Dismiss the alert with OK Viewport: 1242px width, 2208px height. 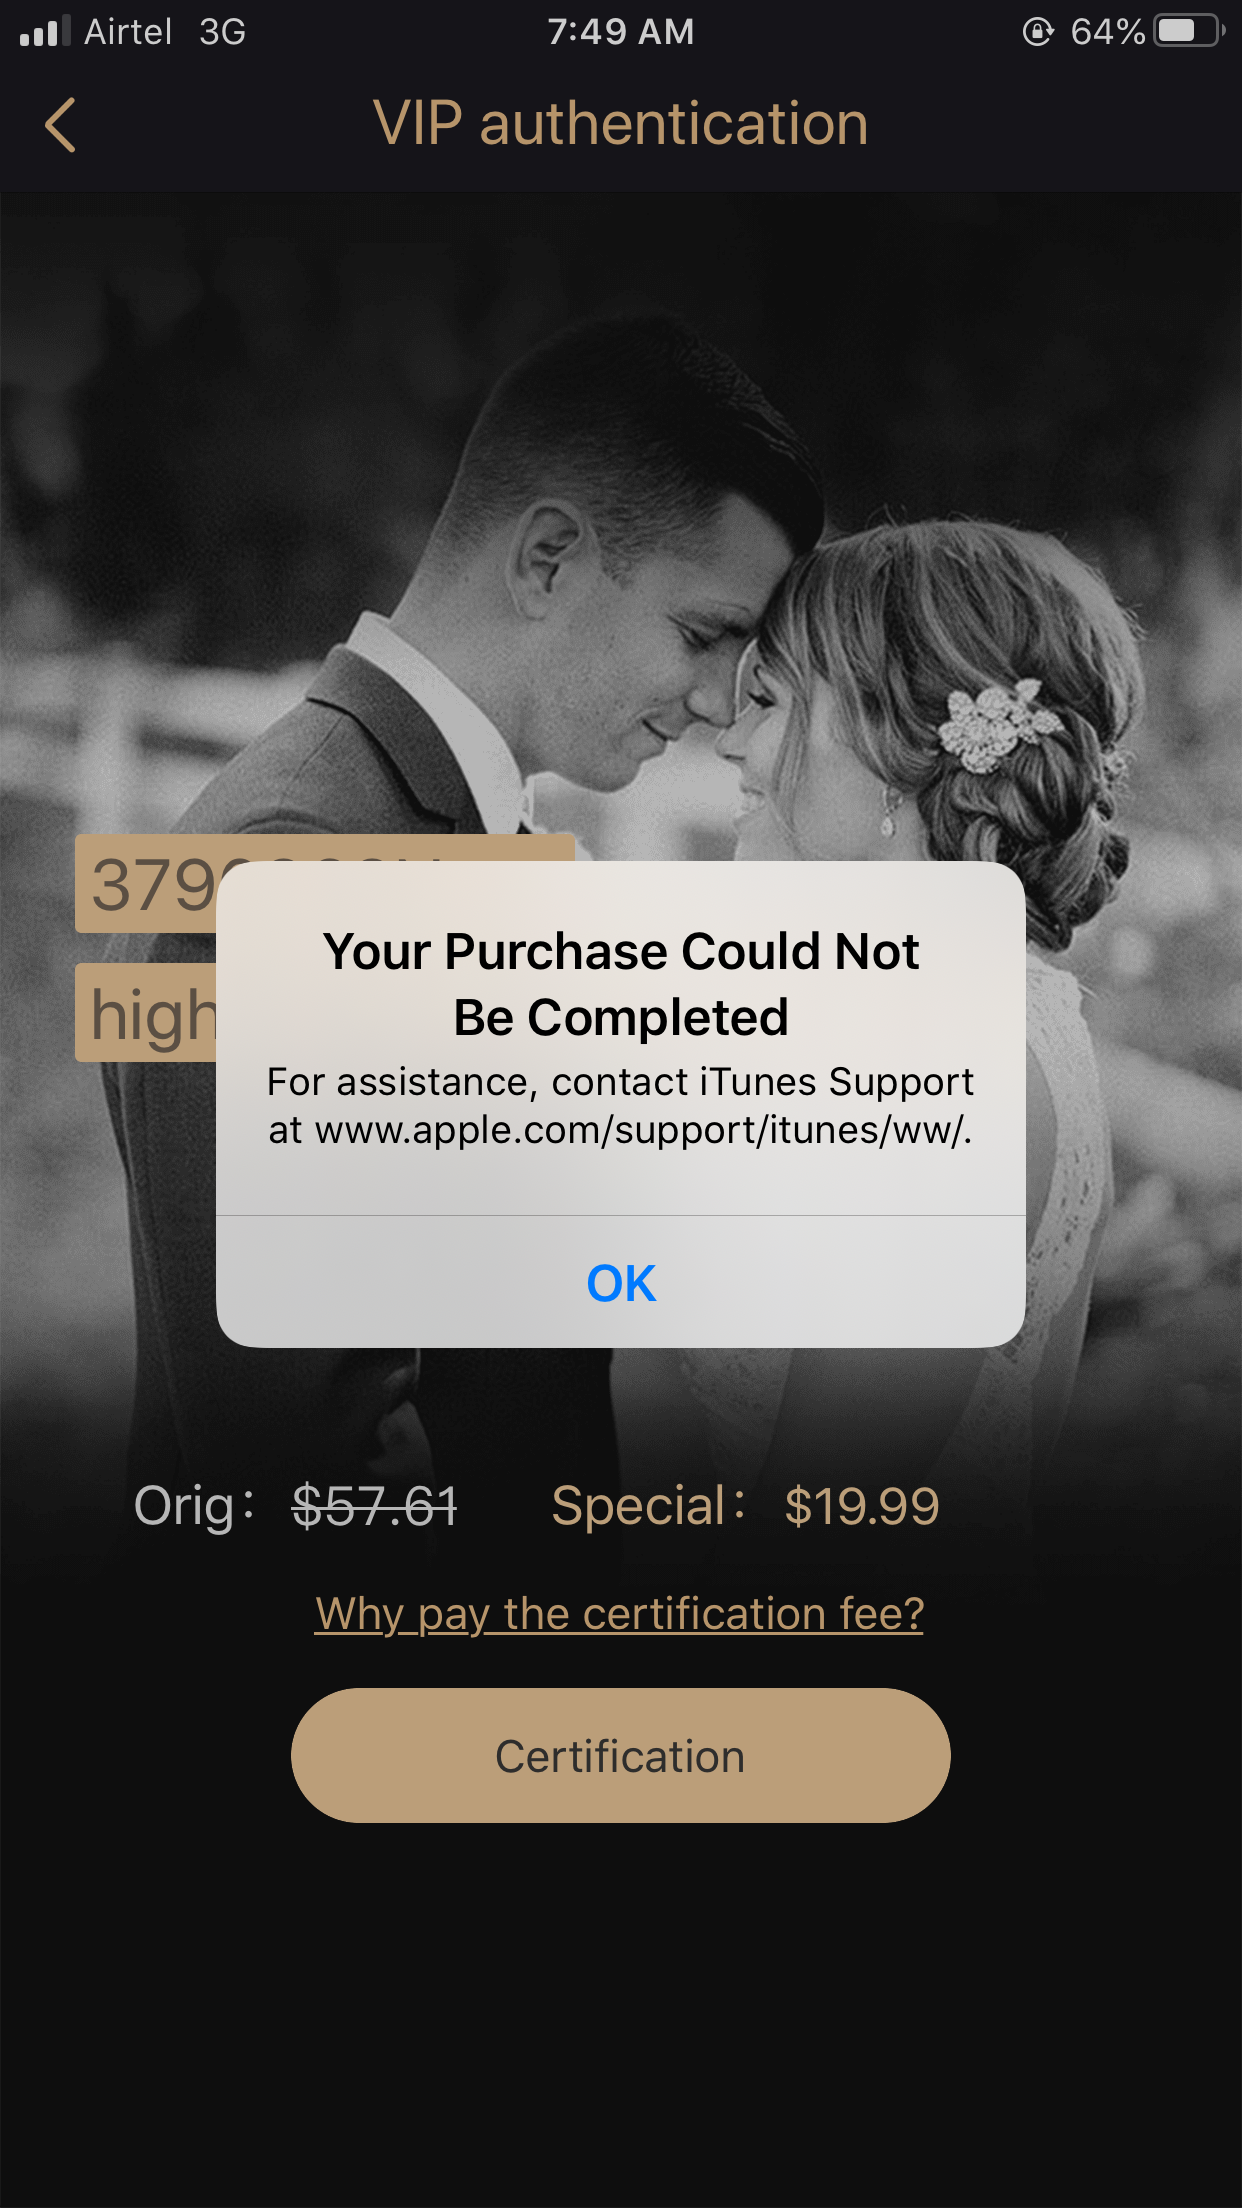621,1283
